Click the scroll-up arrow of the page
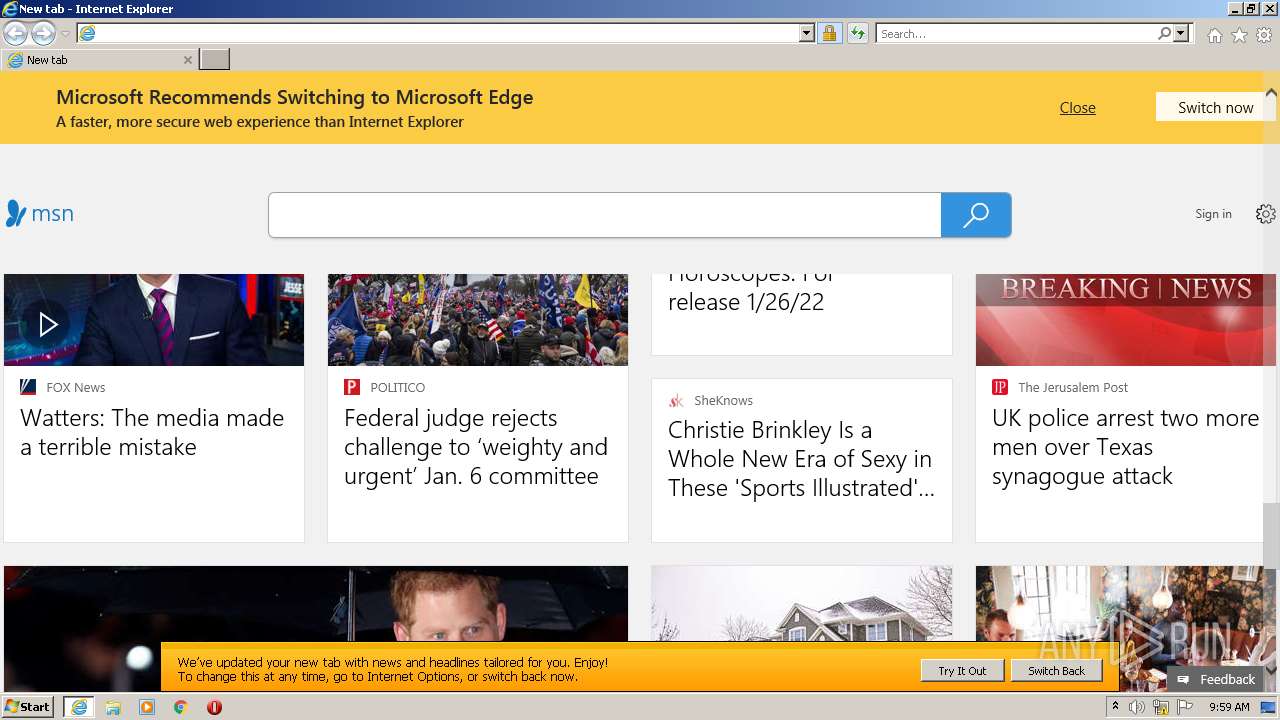 point(1271,93)
